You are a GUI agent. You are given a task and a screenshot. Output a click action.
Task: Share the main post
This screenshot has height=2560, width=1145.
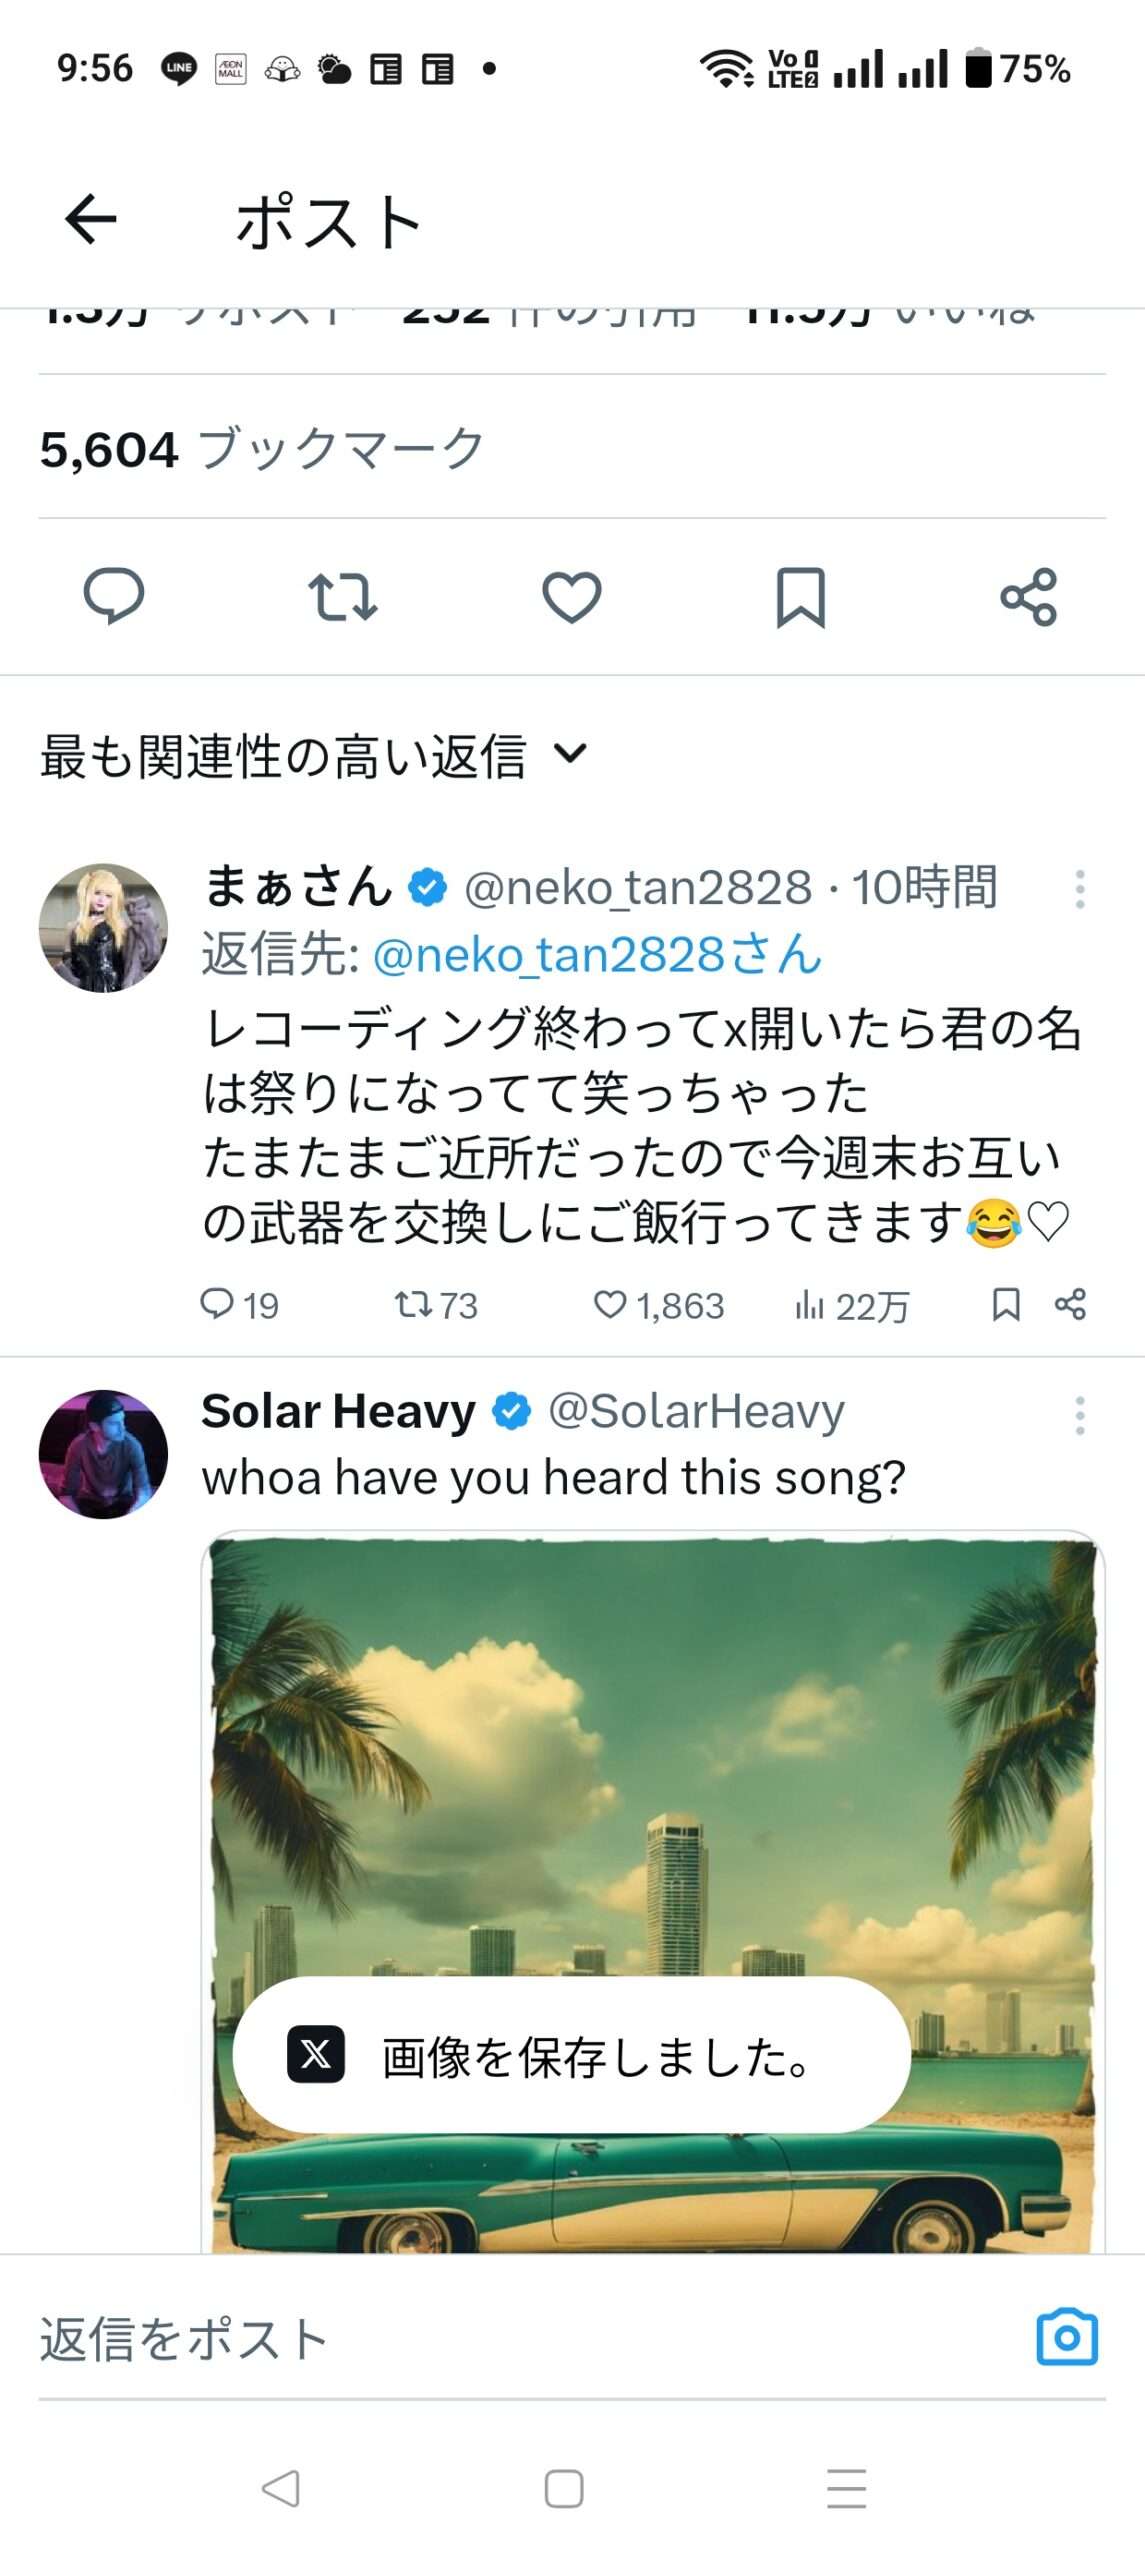tap(1028, 597)
